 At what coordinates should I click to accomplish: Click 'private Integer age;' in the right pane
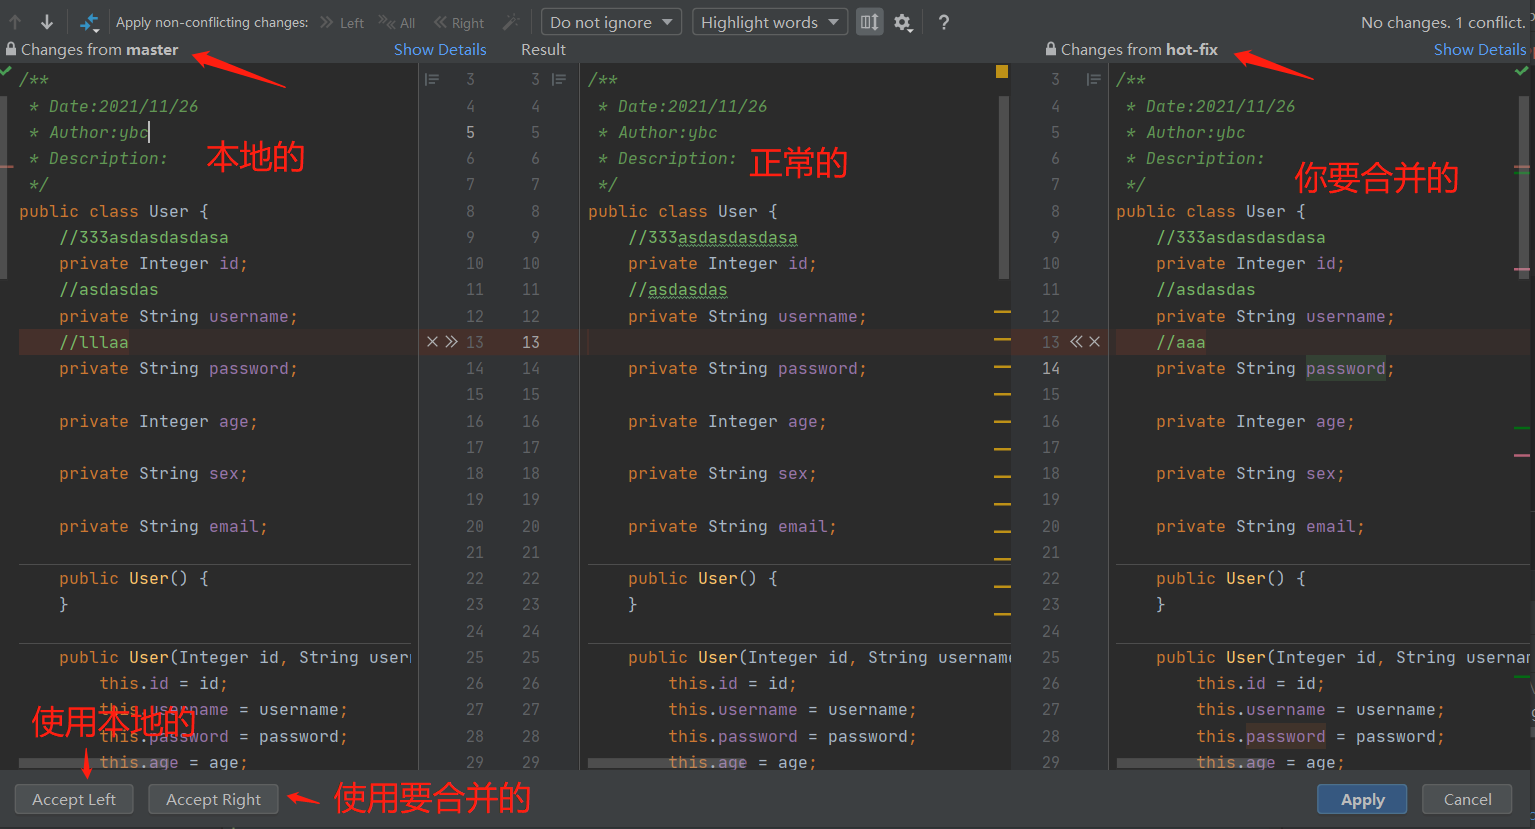point(1255,421)
